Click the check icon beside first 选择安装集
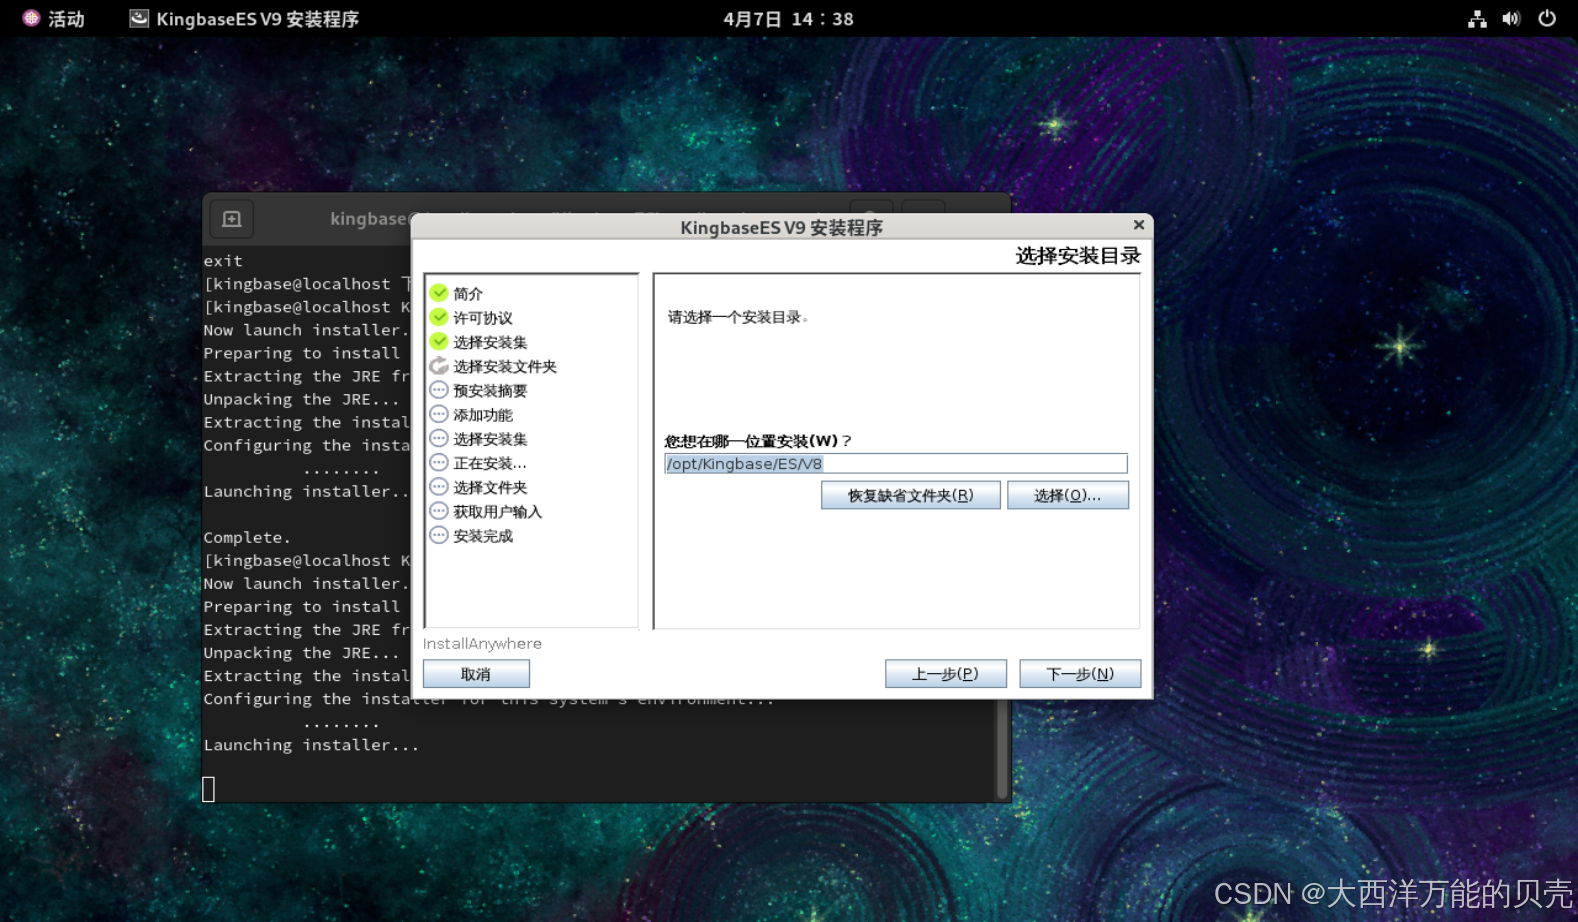 [439, 341]
